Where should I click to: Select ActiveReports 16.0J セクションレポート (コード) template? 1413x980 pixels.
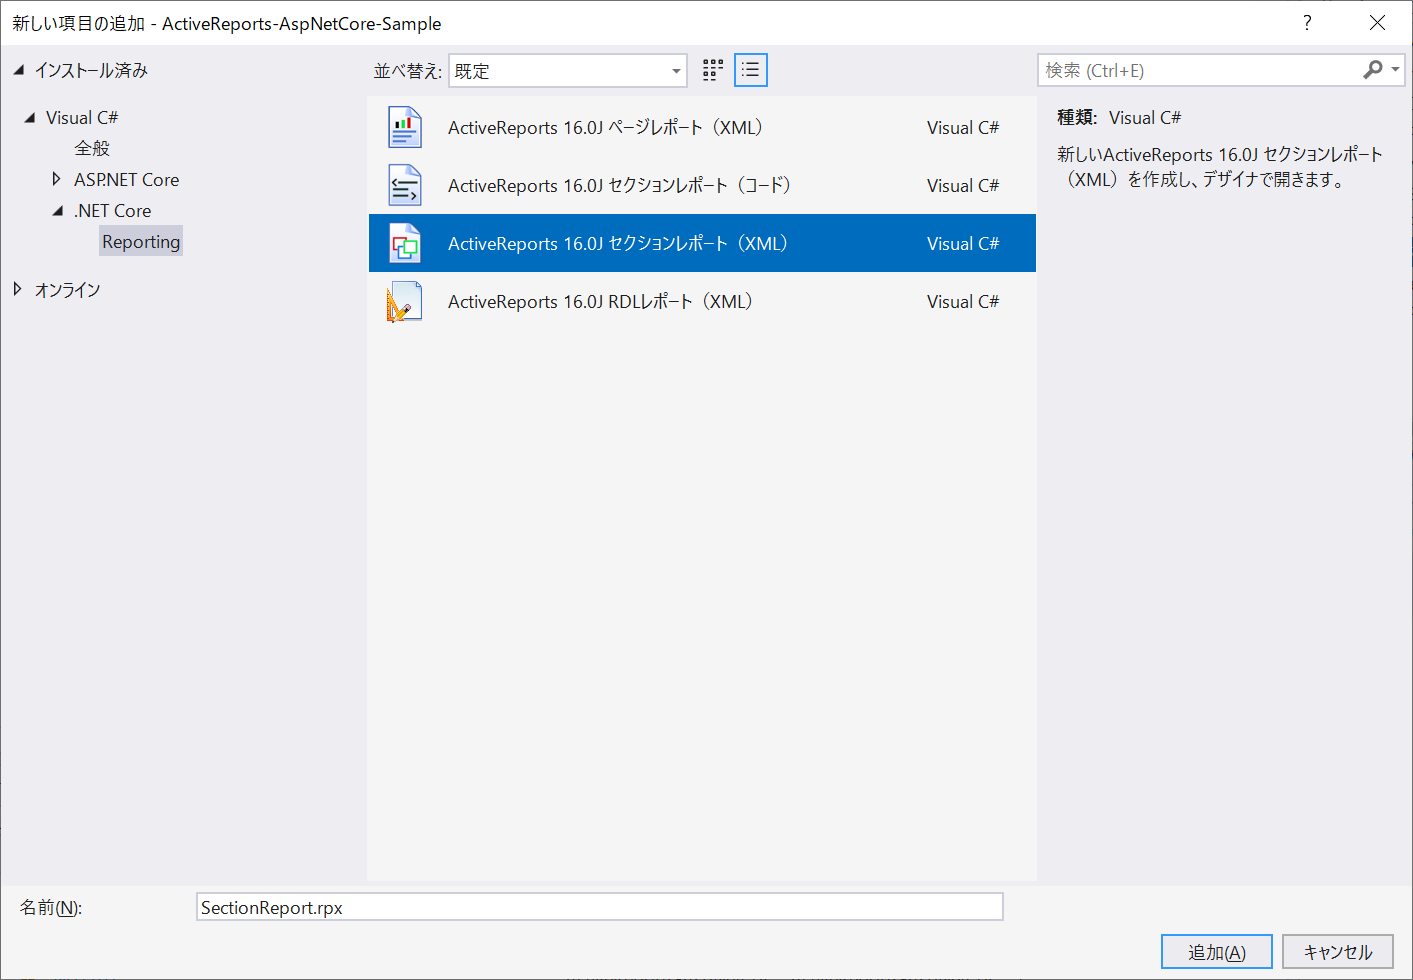coord(702,185)
